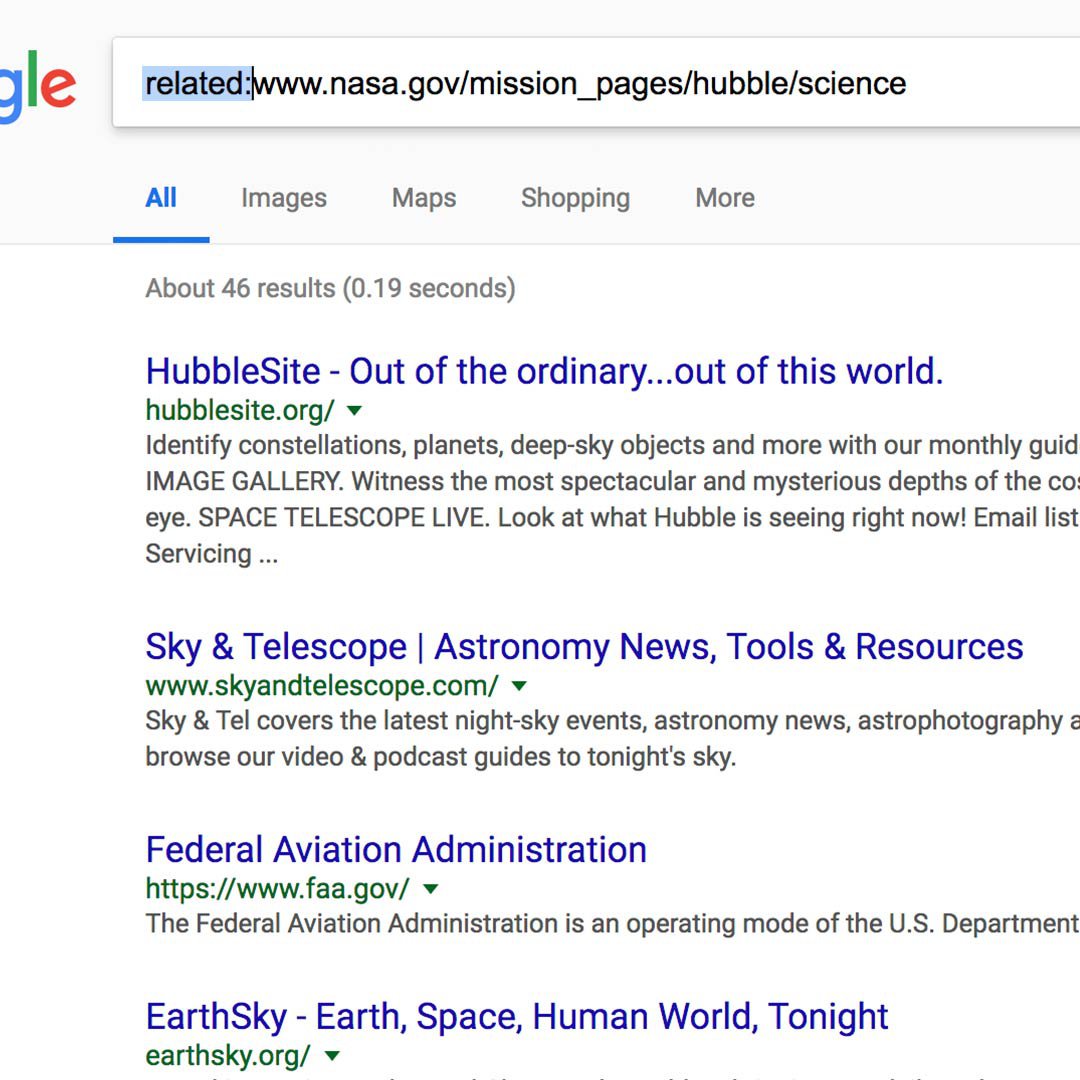Screen dimensions: 1080x1080
Task: Expand the arrow next to earthsky.org
Action: [332, 1056]
